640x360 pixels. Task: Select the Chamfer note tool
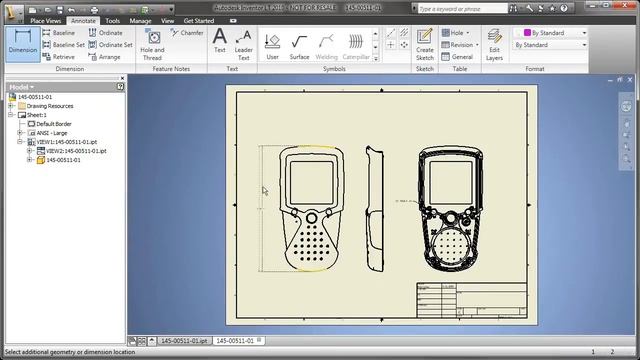(187, 33)
